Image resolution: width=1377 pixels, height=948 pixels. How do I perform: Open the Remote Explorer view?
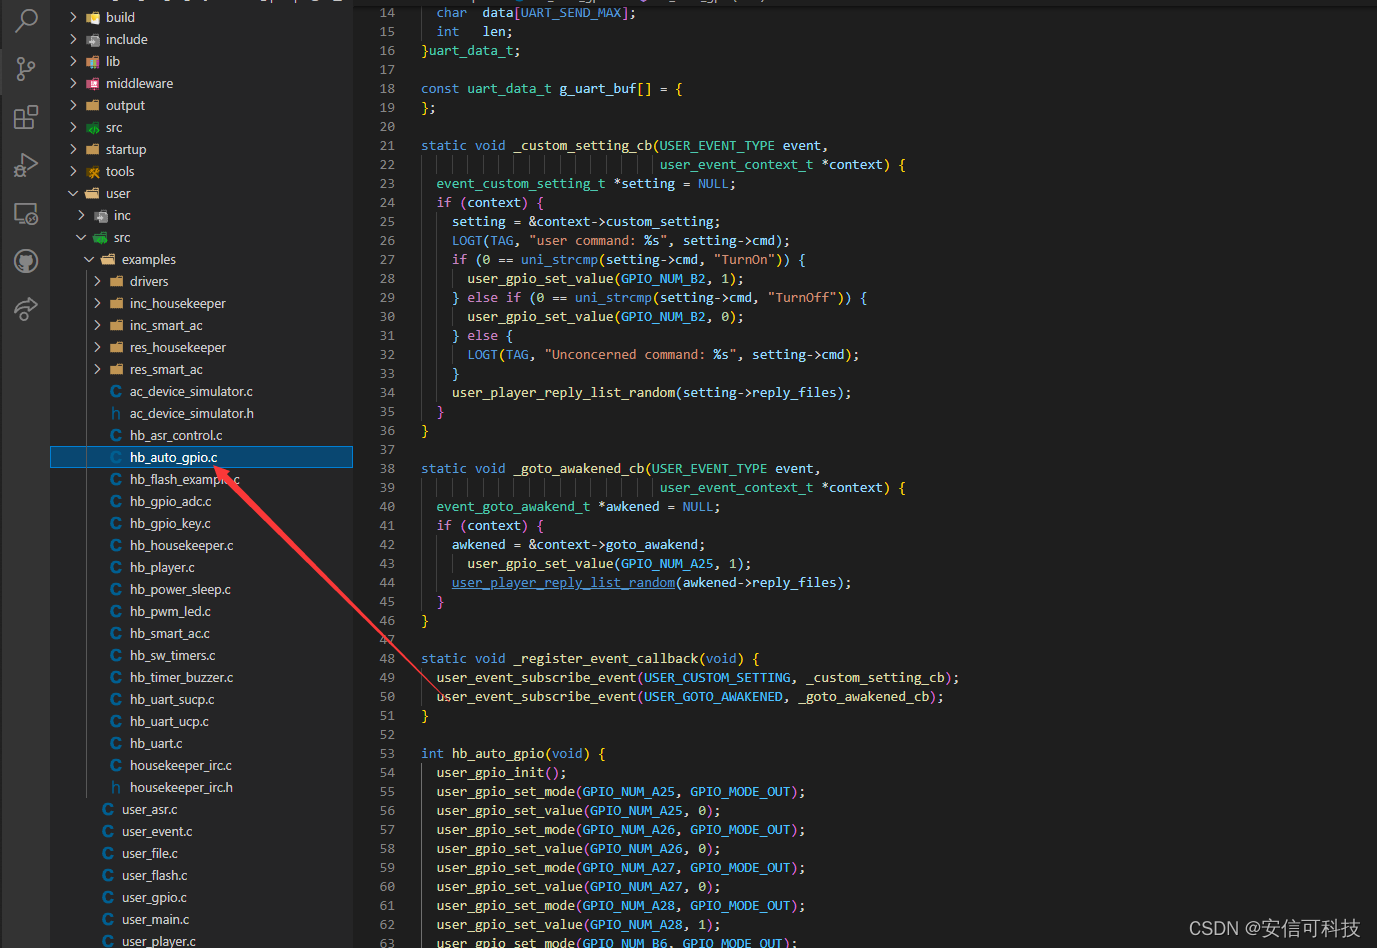(26, 213)
